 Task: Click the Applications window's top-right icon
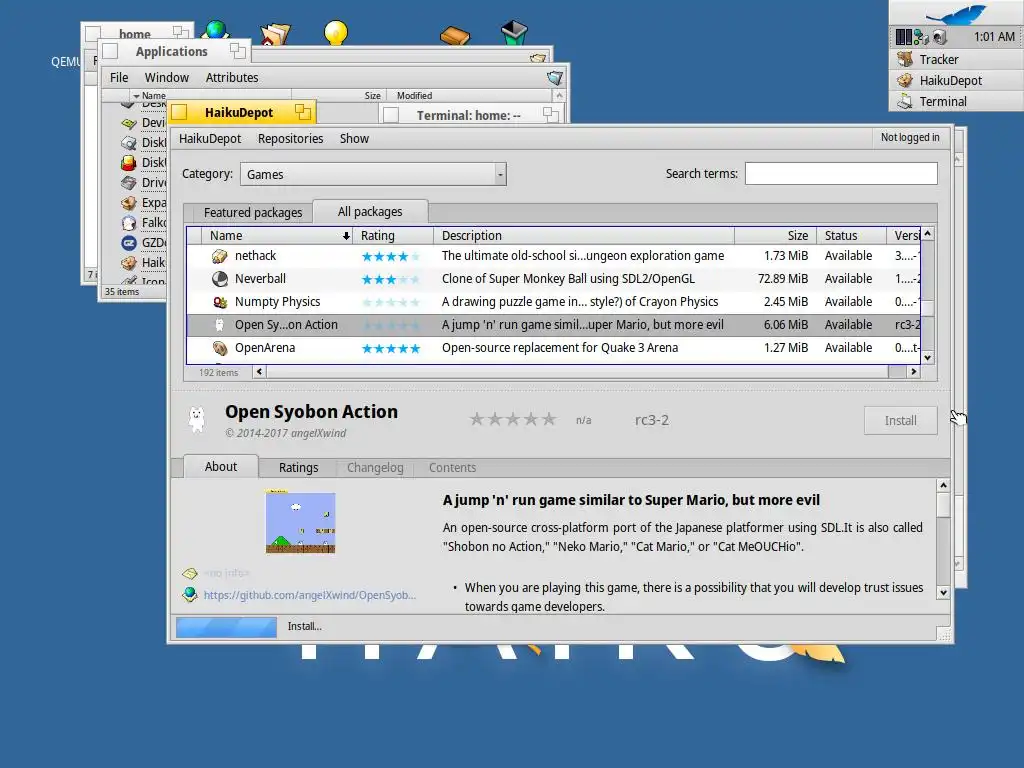554,78
